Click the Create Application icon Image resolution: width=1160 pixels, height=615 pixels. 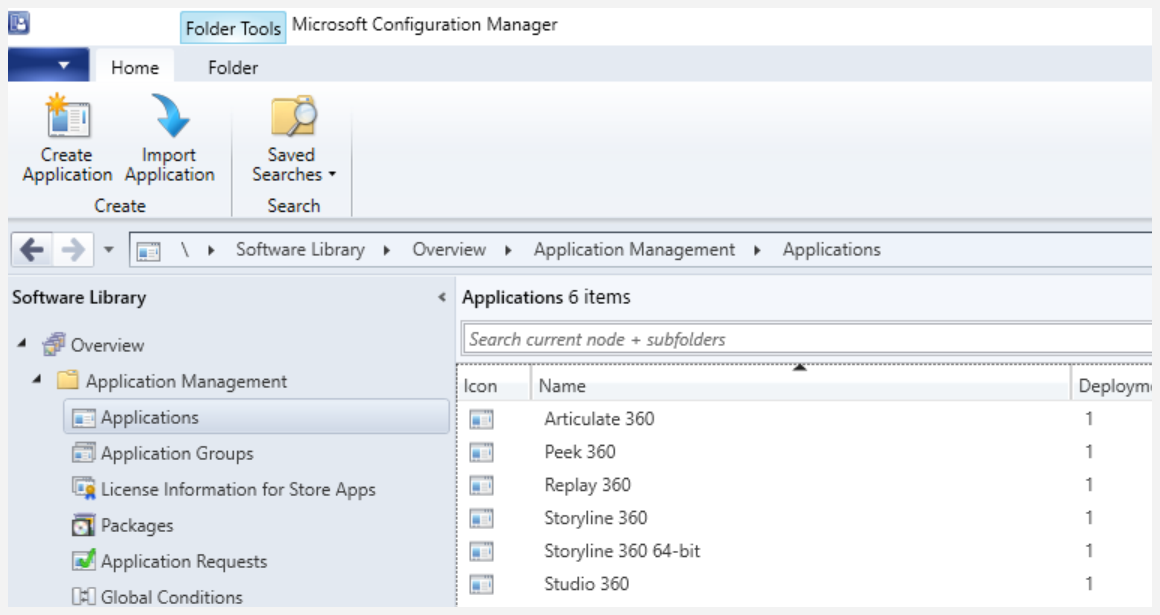pyautogui.click(x=68, y=116)
